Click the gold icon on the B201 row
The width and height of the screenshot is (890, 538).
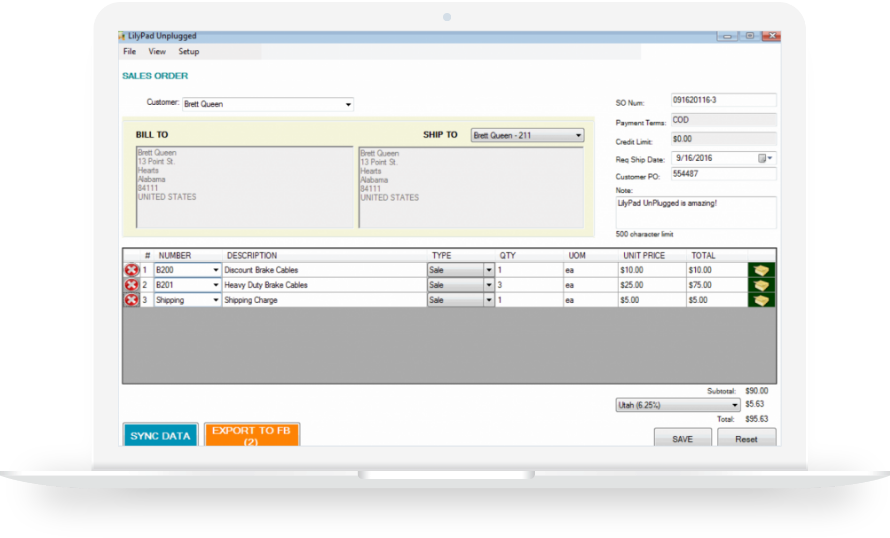pyautogui.click(x=761, y=285)
